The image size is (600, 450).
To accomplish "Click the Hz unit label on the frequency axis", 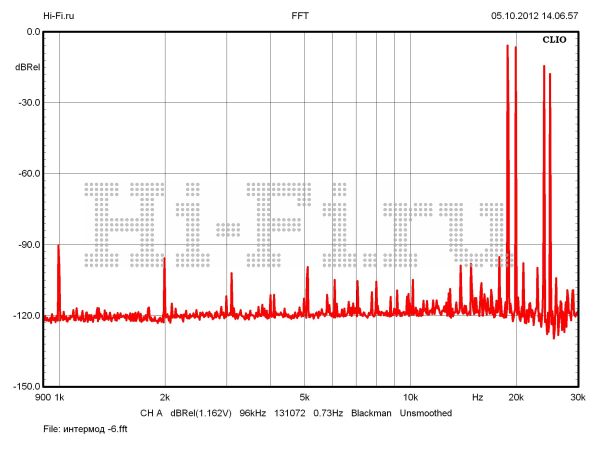I will [x=477, y=397].
